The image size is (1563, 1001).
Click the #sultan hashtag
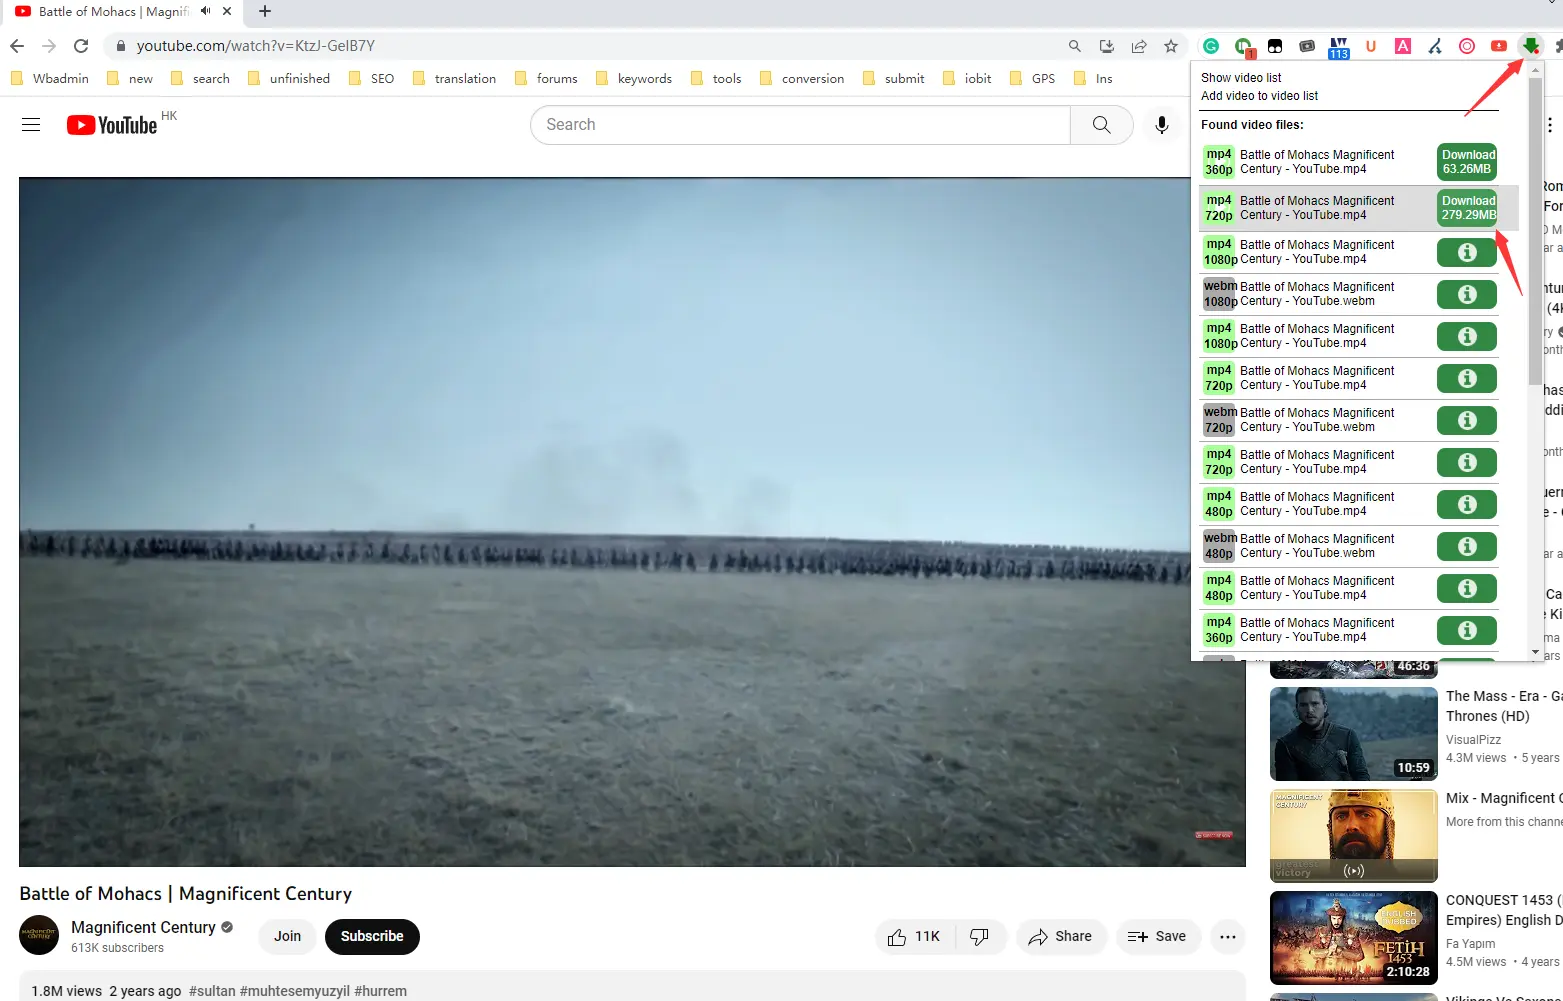(x=212, y=991)
